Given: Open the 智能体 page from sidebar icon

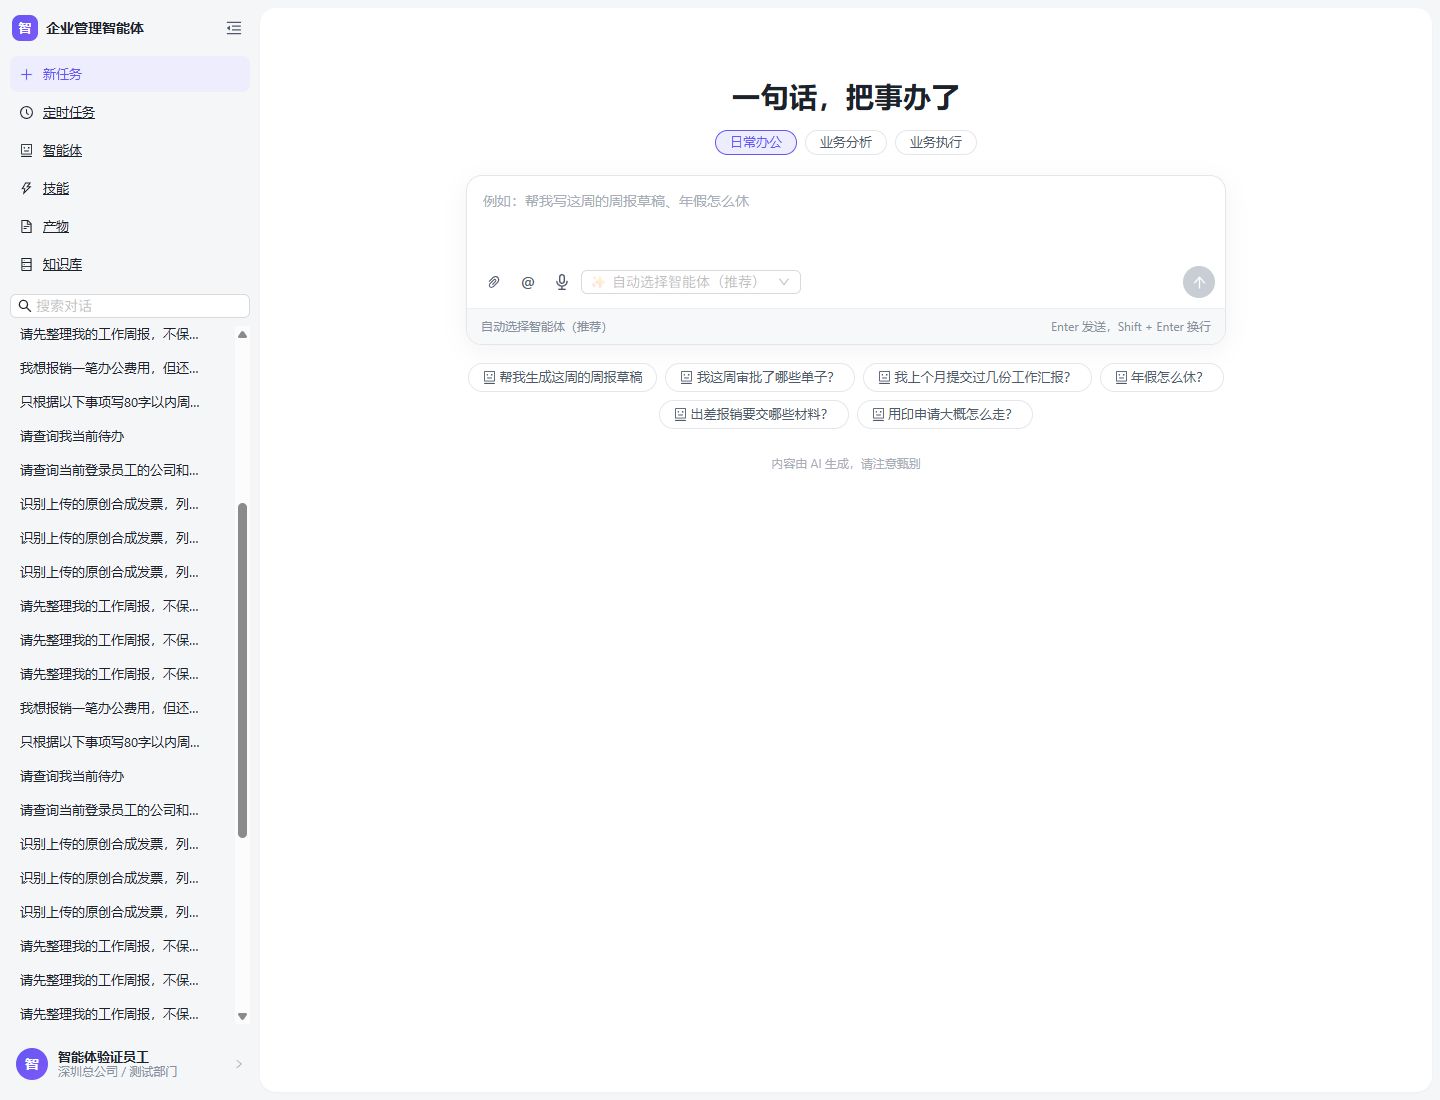Looking at the screenshot, I should pyautogui.click(x=27, y=150).
